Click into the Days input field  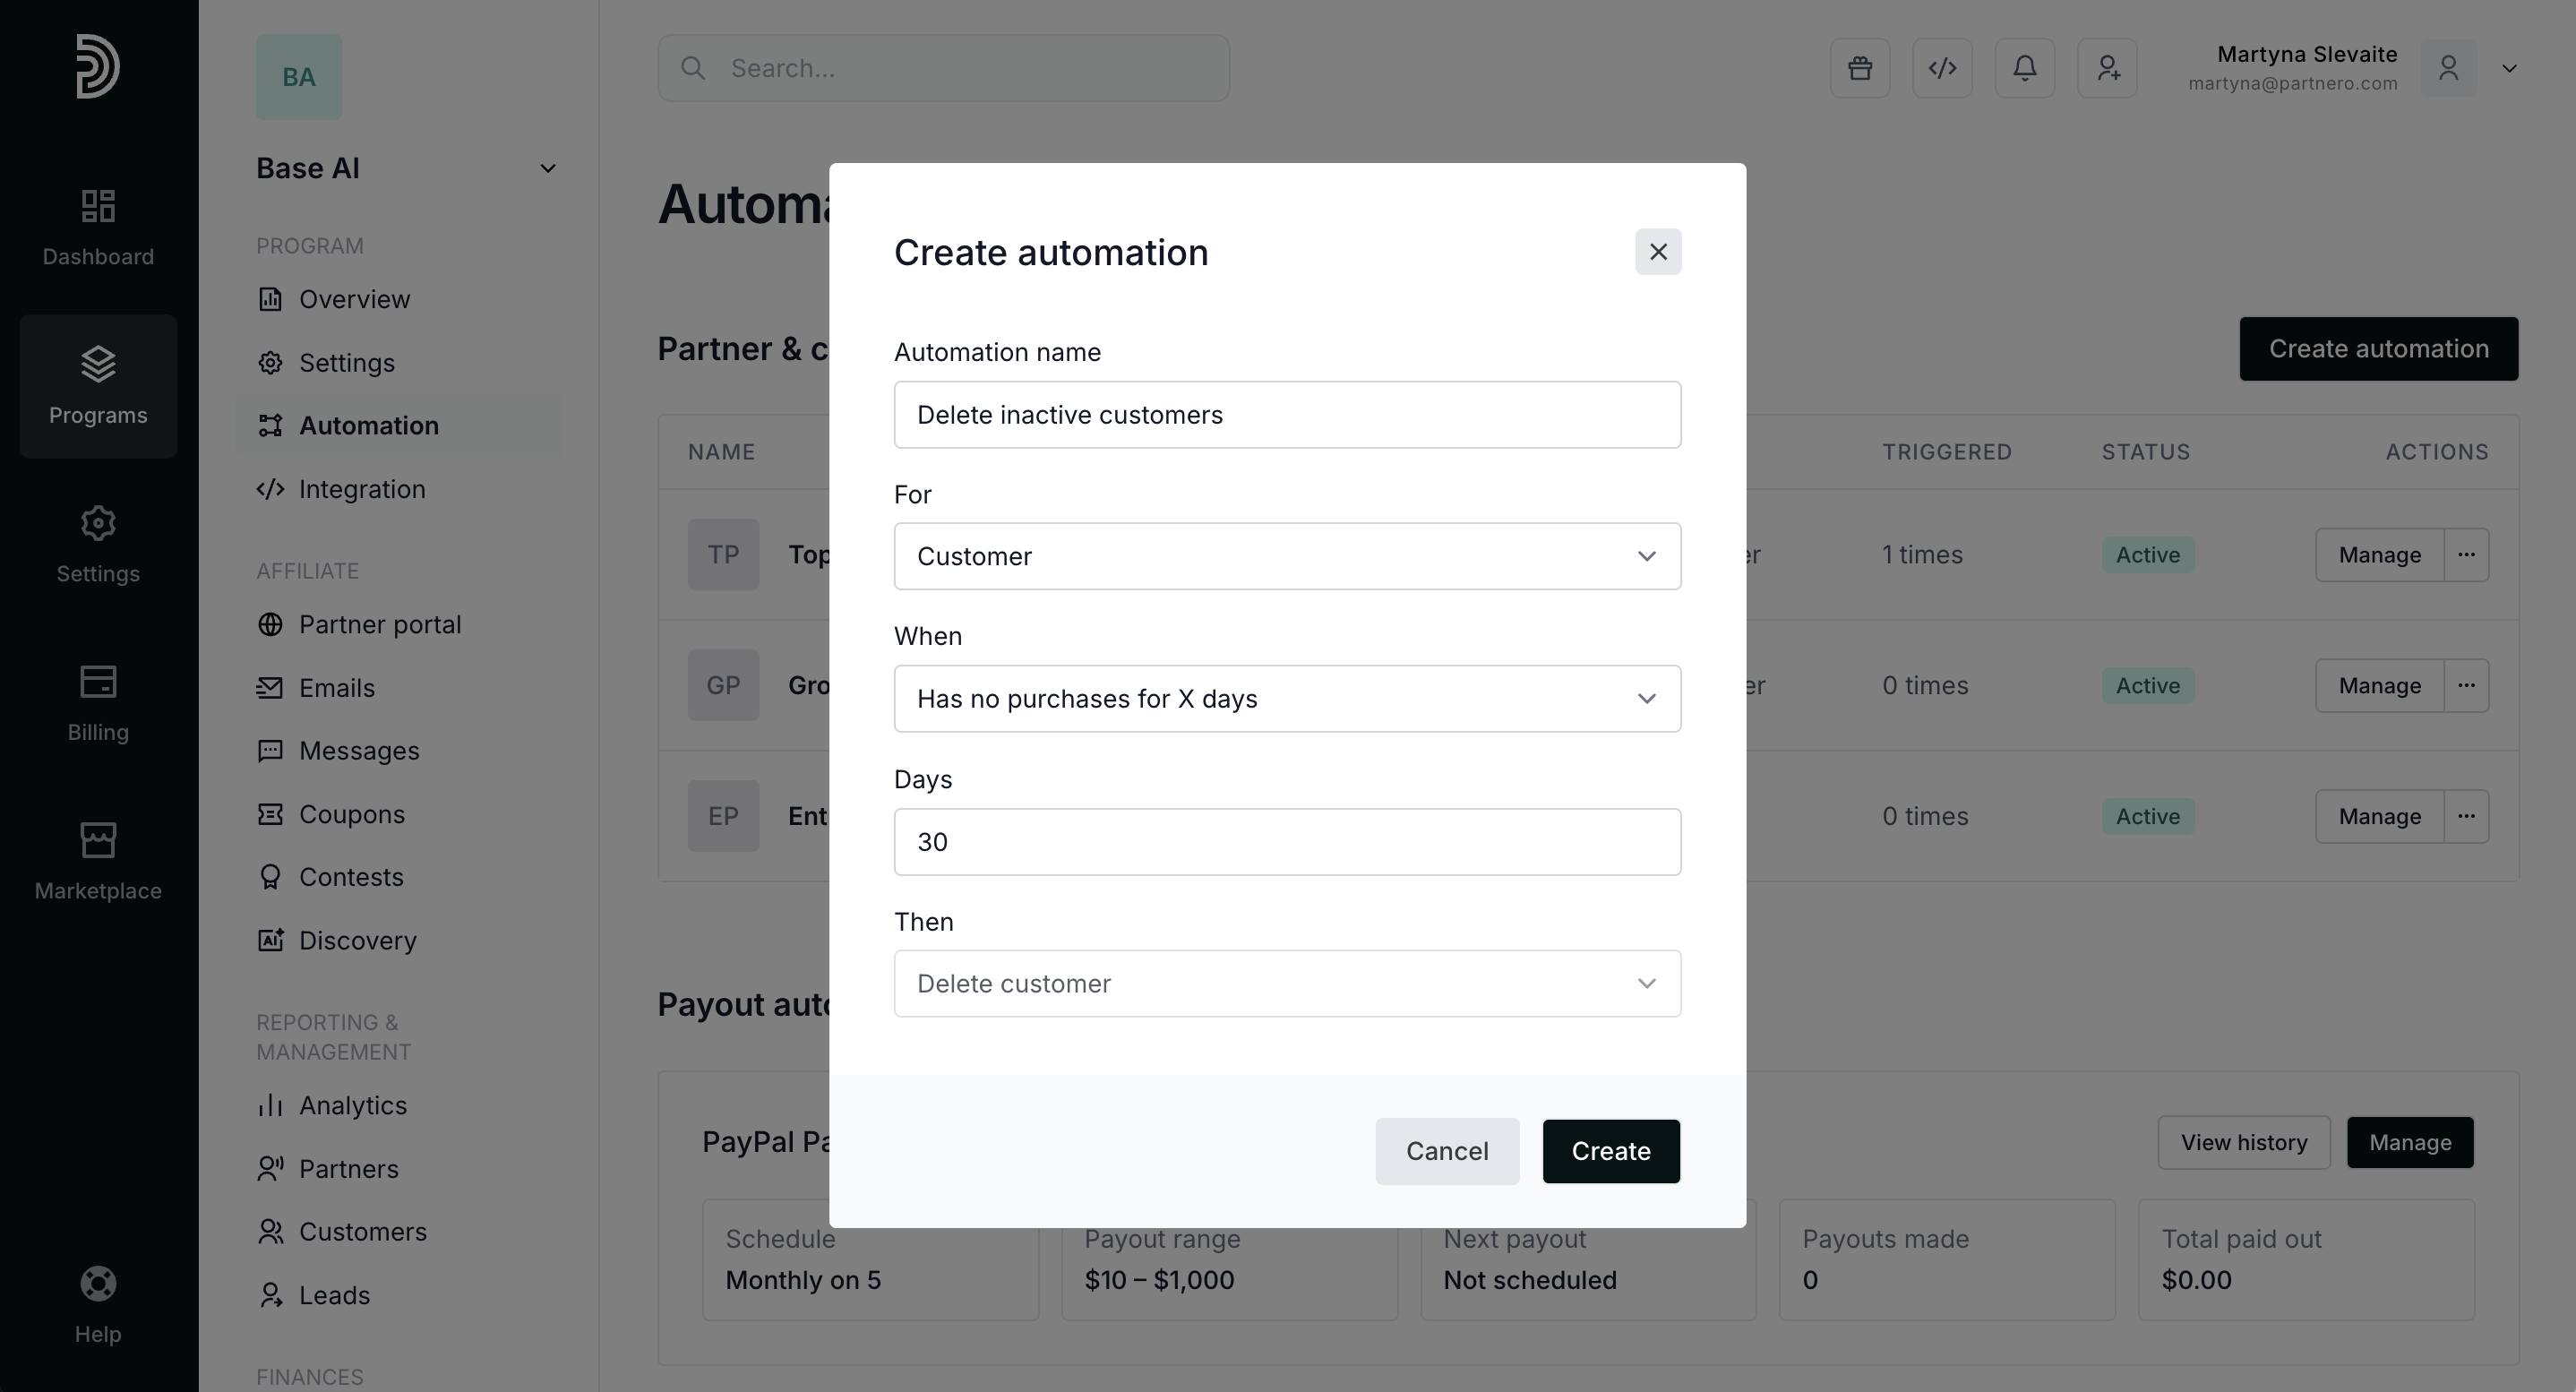1287,842
